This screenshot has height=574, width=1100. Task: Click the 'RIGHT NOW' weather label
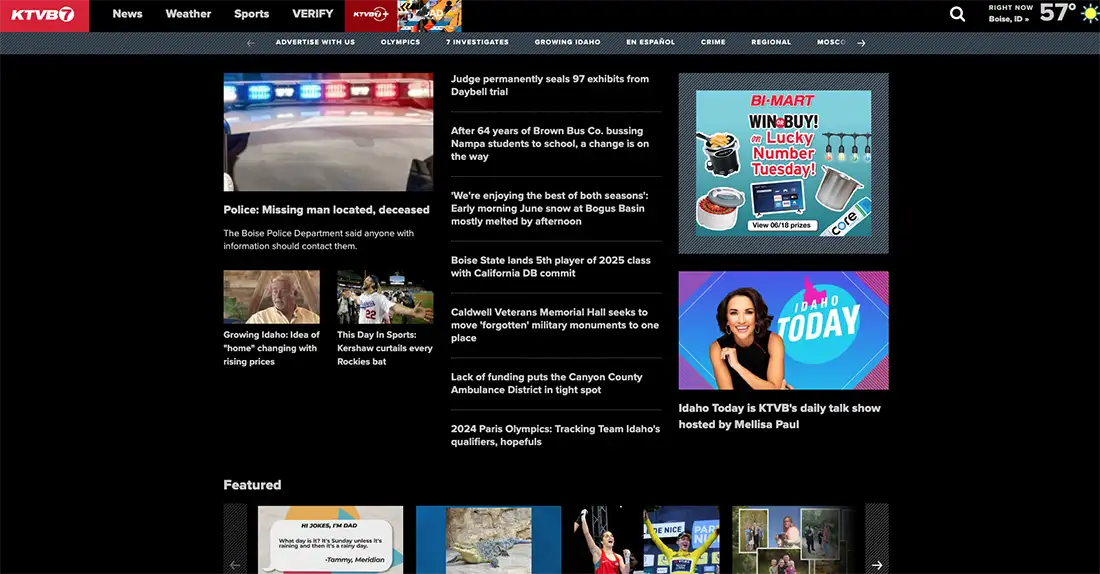(1011, 8)
